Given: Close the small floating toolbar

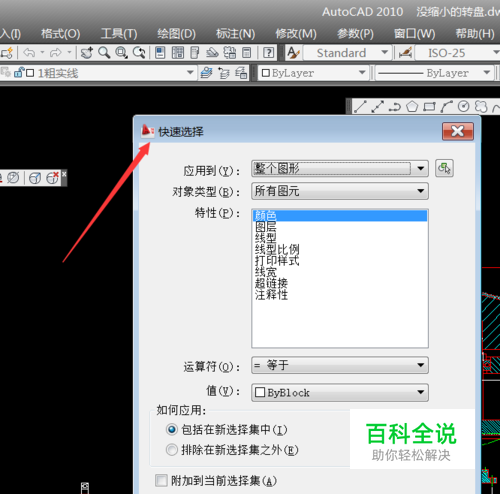Looking at the screenshot, I should point(64,174).
